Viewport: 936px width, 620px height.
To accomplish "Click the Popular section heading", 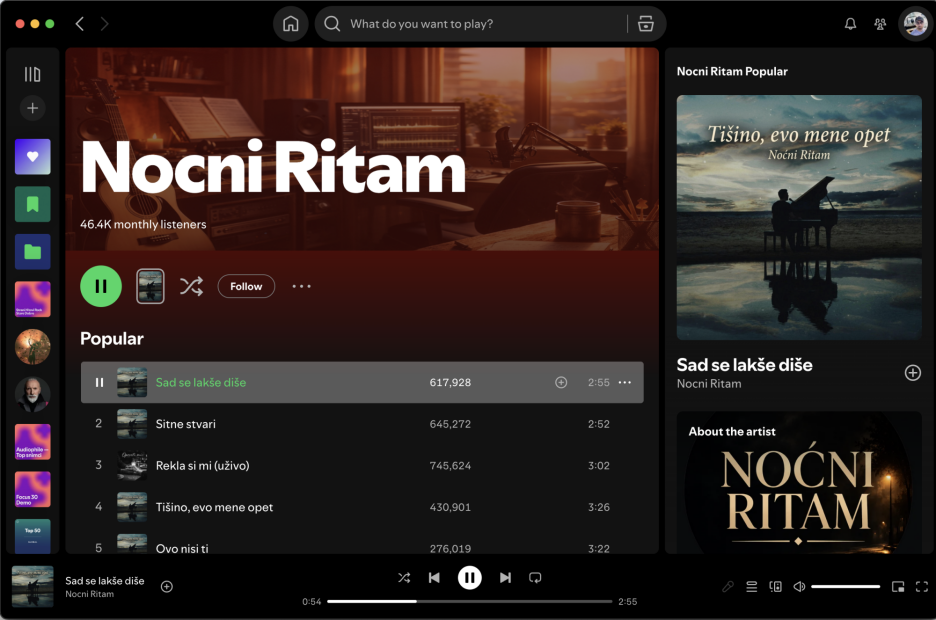I will (112, 338).
